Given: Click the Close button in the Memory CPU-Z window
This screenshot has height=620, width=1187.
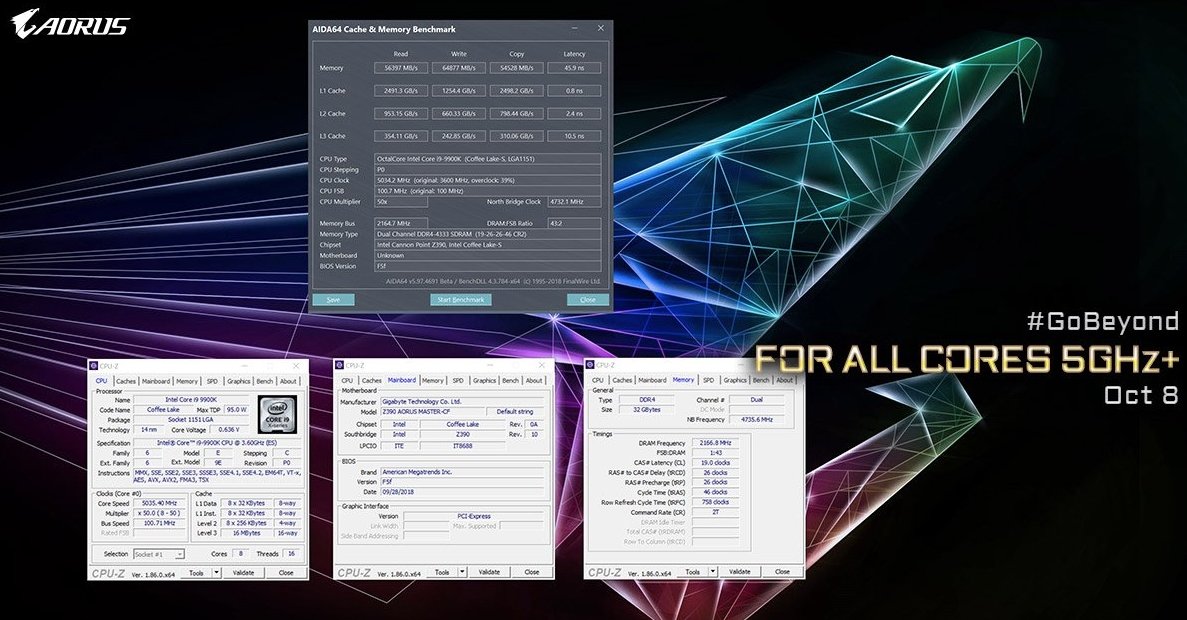Looking at the screenshot, I should pyautogui.click(x=782, y=572).
